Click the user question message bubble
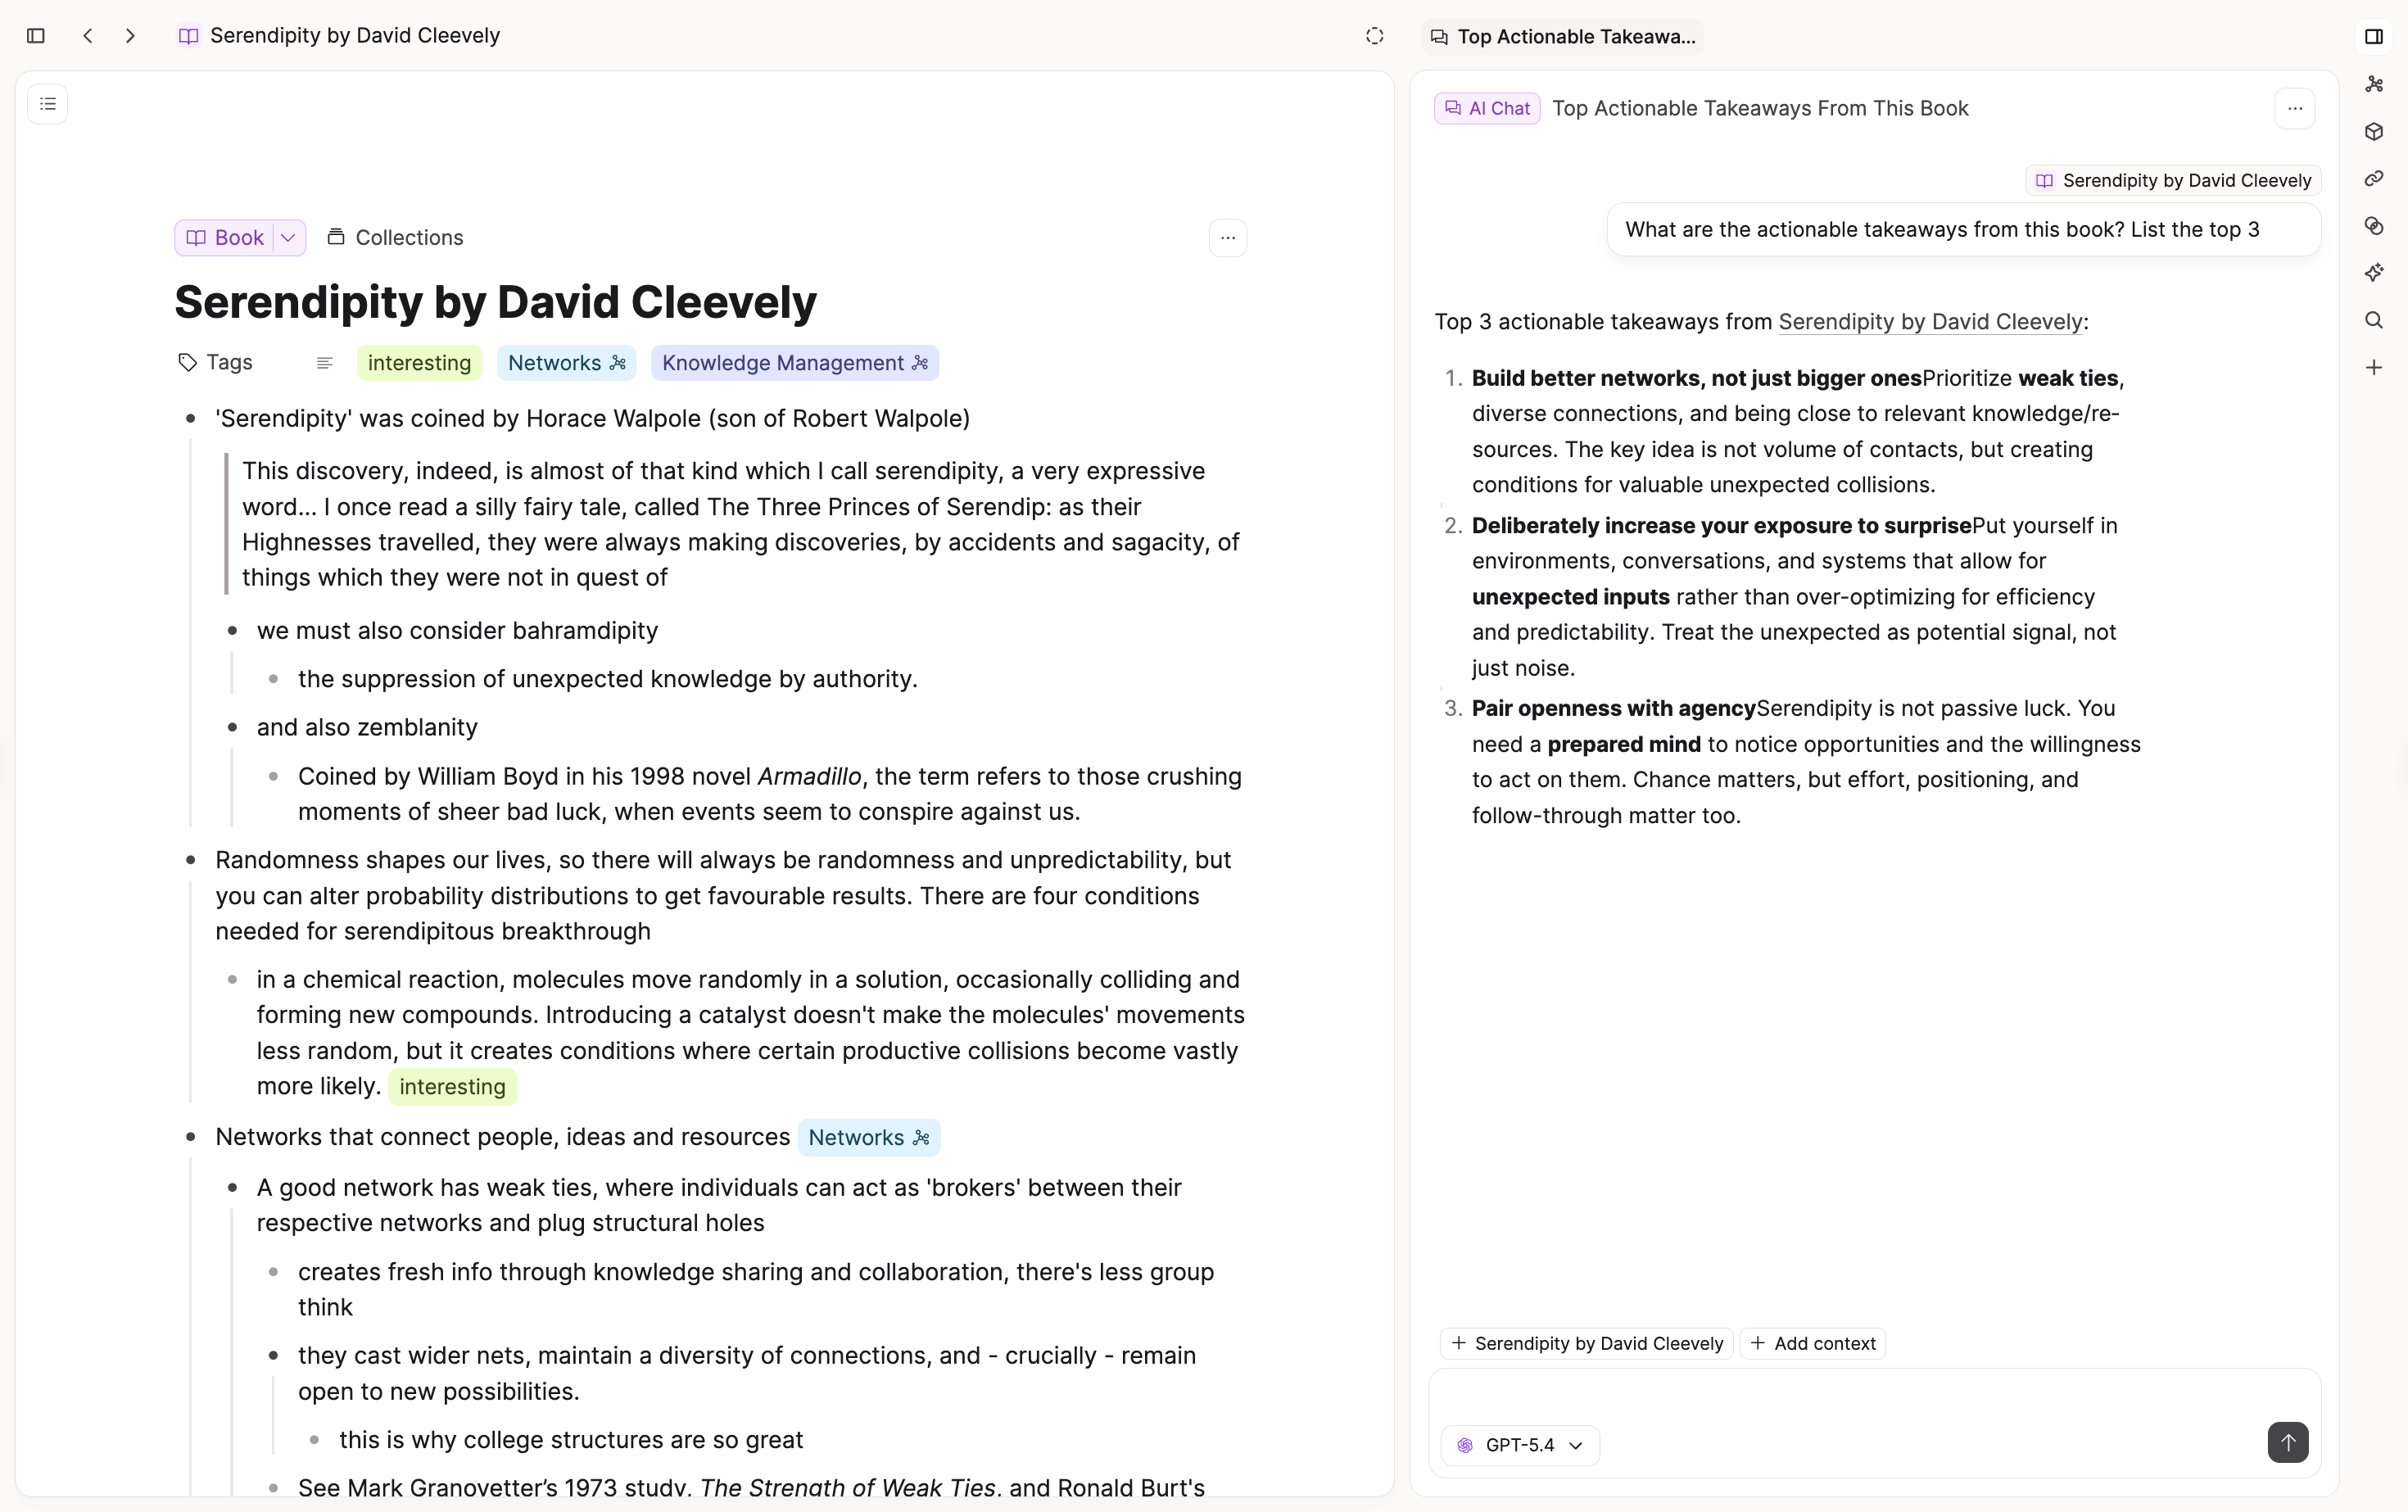This screenshot has height=1512, width=2408. 1964,230
